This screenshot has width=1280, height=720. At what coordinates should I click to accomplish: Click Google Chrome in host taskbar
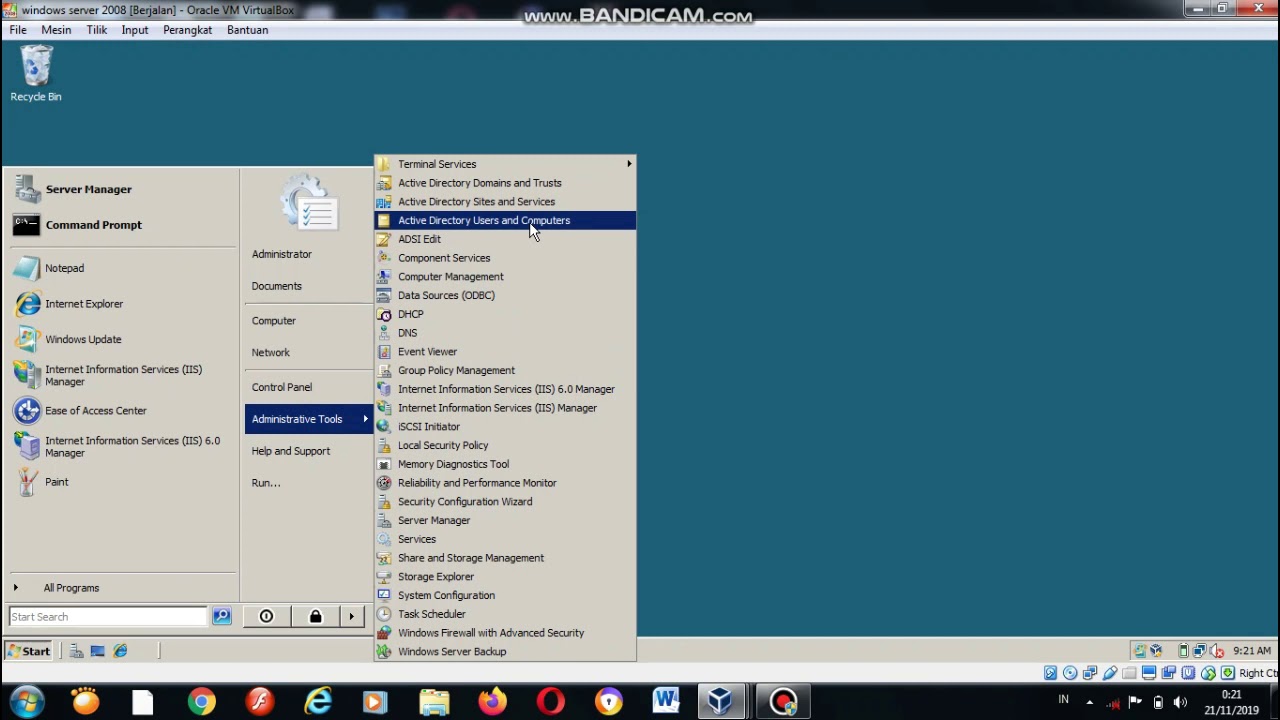[201, 702]
